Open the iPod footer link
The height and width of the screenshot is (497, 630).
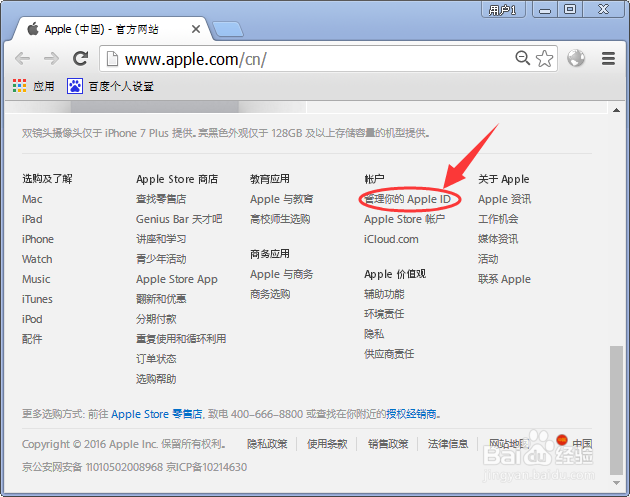[x=32, y=319]
